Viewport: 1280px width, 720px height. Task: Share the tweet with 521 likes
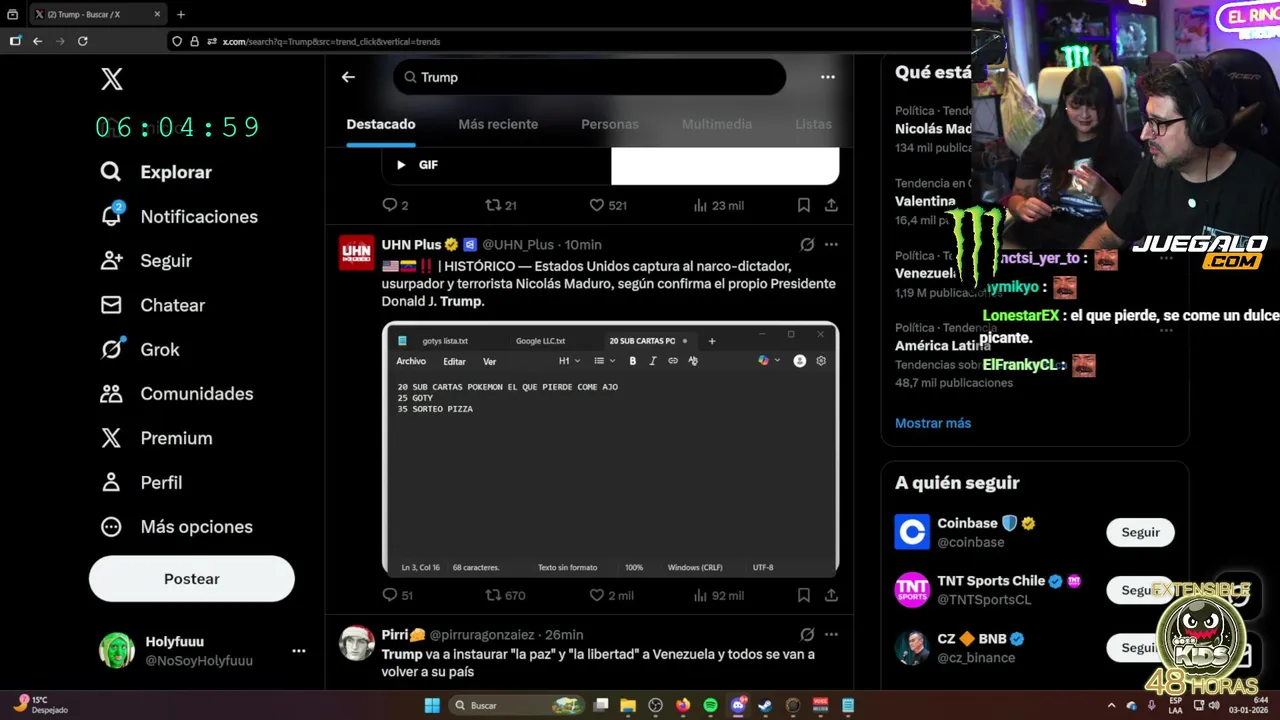click(831, 205)
